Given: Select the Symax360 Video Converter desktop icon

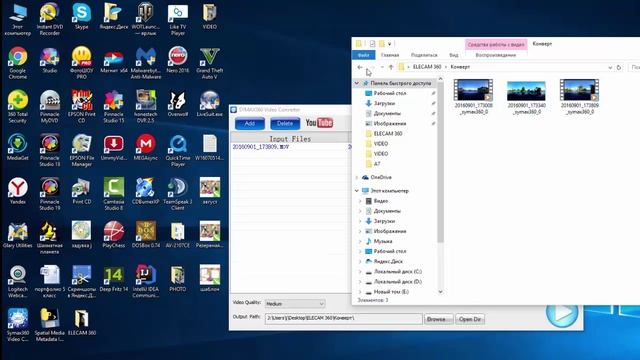Looking at the screenshot, I should (x=18, y=325).
